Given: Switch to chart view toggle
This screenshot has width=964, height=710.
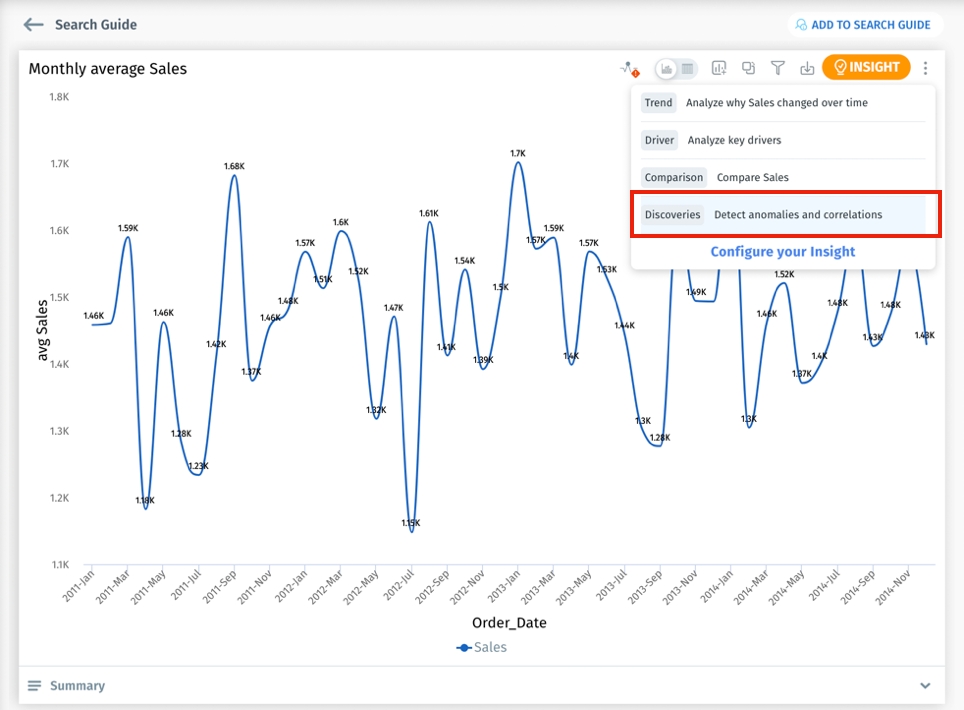Looking at the screenshot, I should [x=667, y=68].
